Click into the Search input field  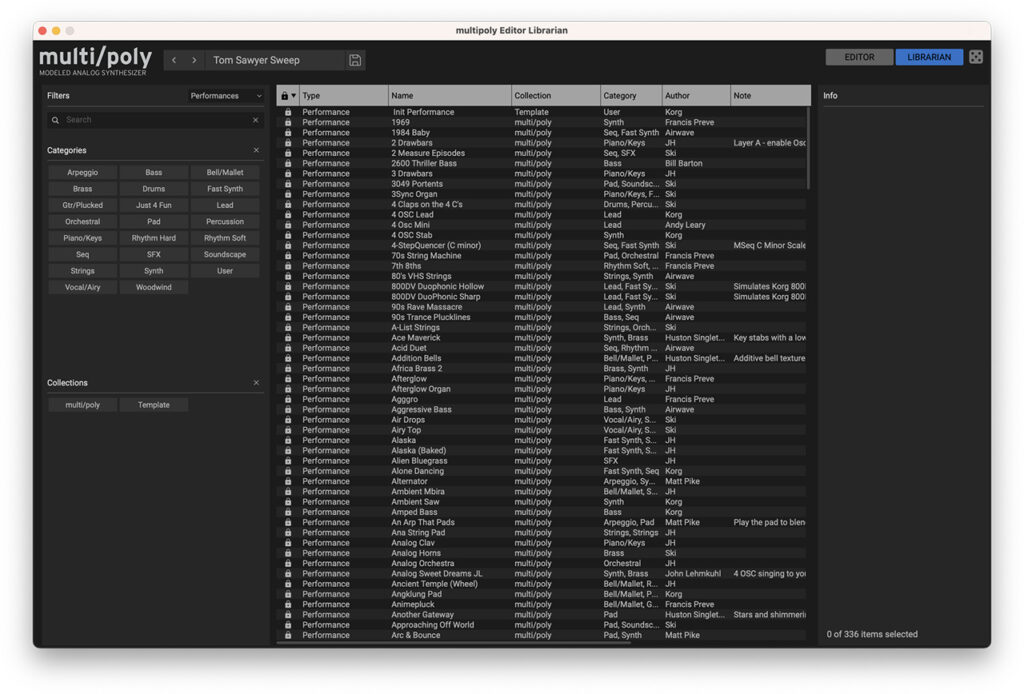155,120
